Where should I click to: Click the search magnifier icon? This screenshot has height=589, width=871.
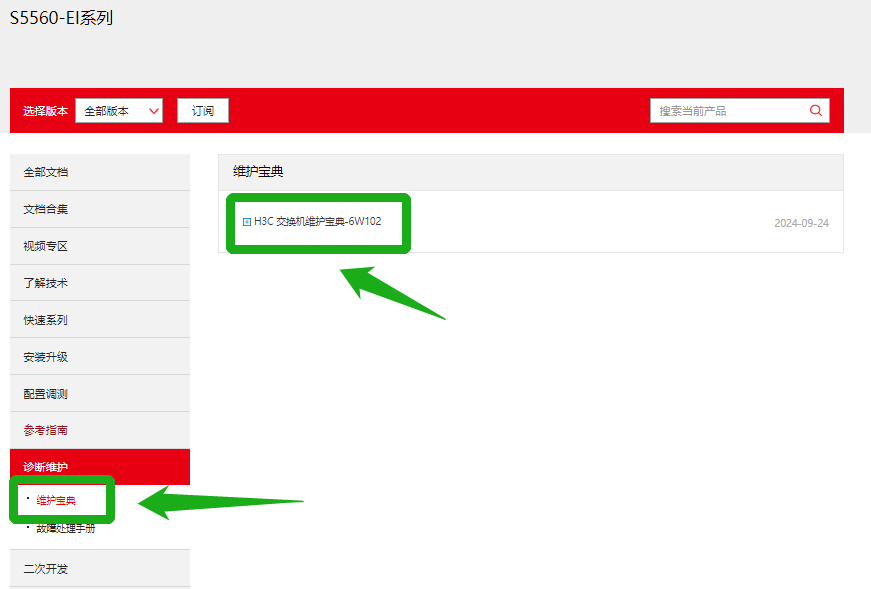[815, 110]
